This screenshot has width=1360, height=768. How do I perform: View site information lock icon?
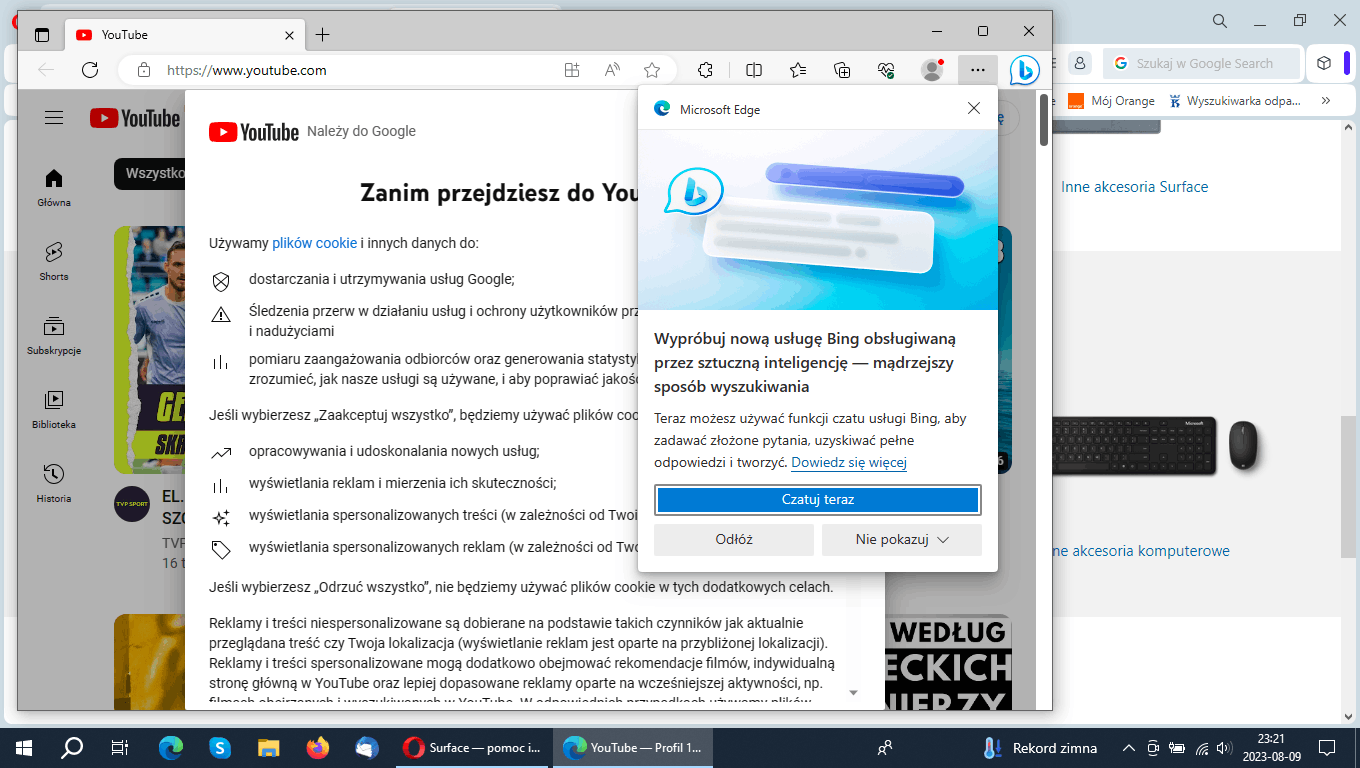tap(144, 70)
